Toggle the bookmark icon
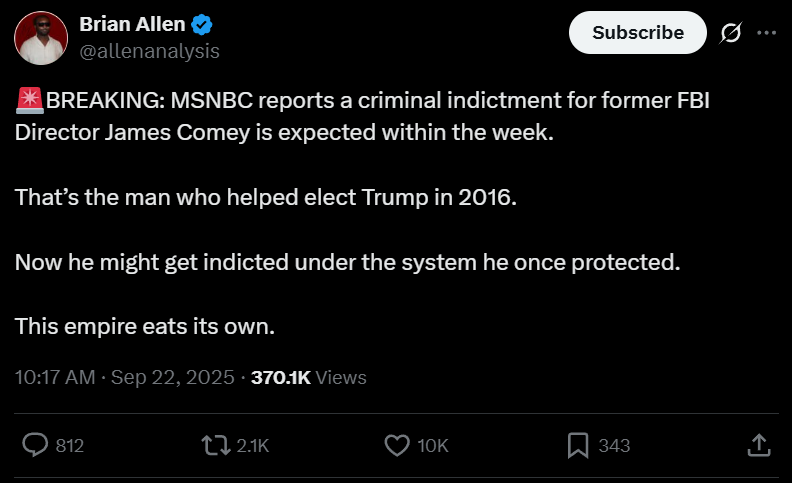The width and height of the screenshot is (792, 483). 577,445
